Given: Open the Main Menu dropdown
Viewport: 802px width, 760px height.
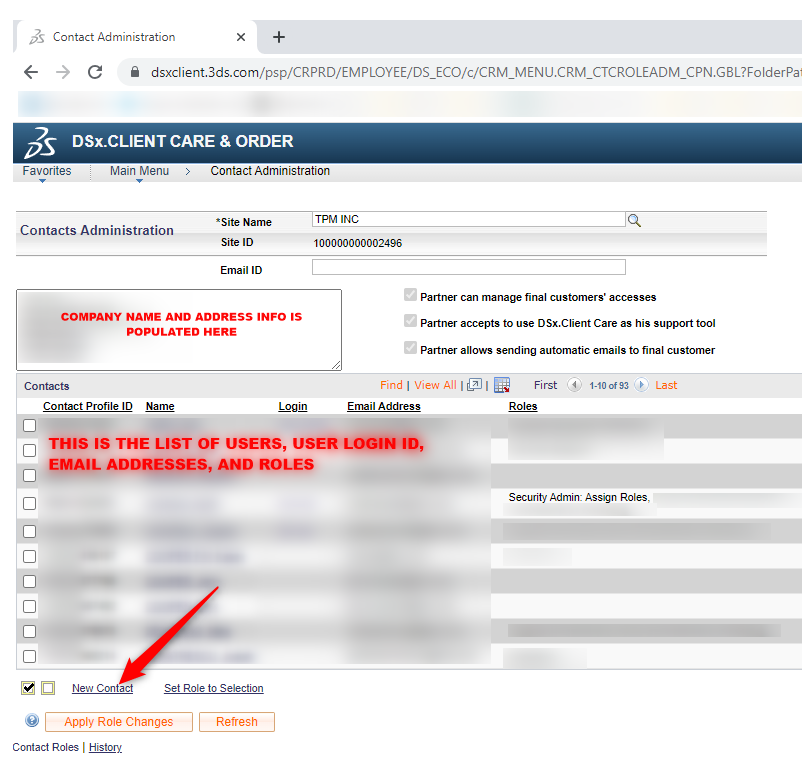Looking at the screenshot, I should [x=139, y=172].
